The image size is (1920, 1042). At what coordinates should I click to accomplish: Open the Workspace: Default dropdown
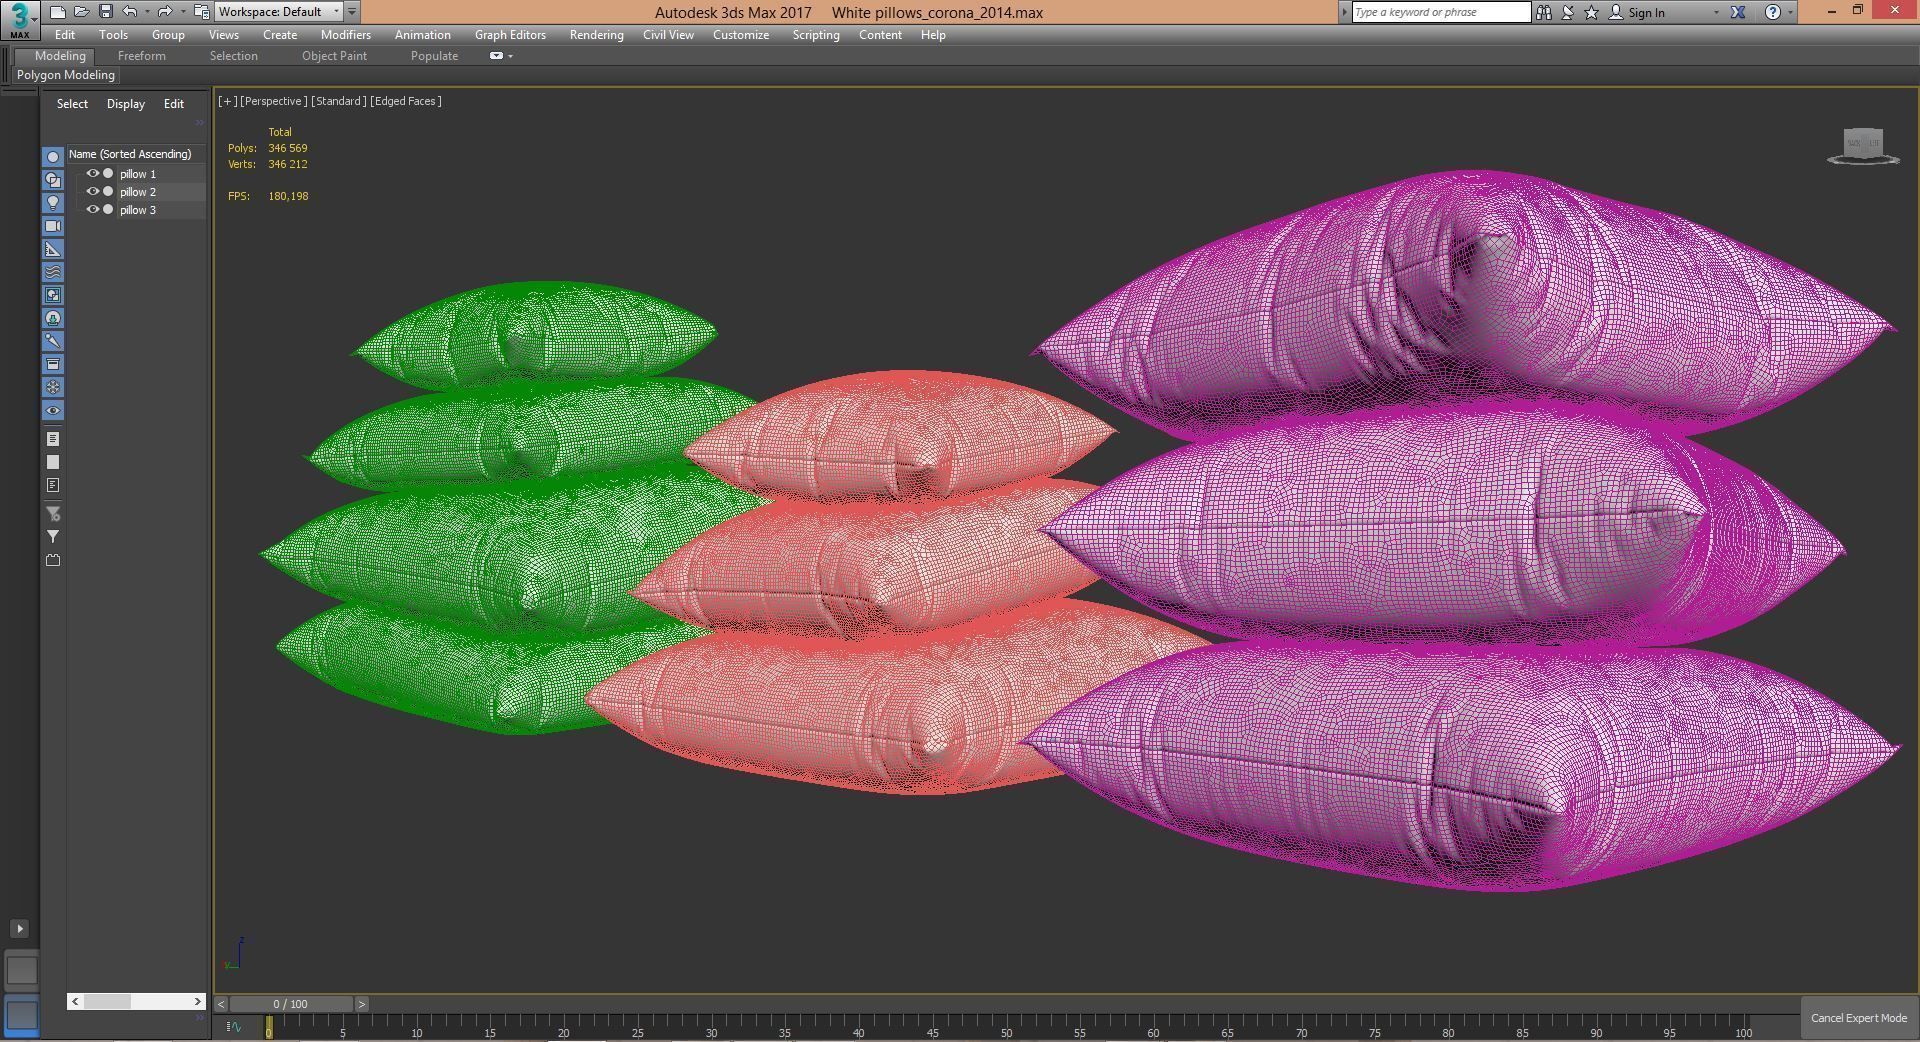278,12
